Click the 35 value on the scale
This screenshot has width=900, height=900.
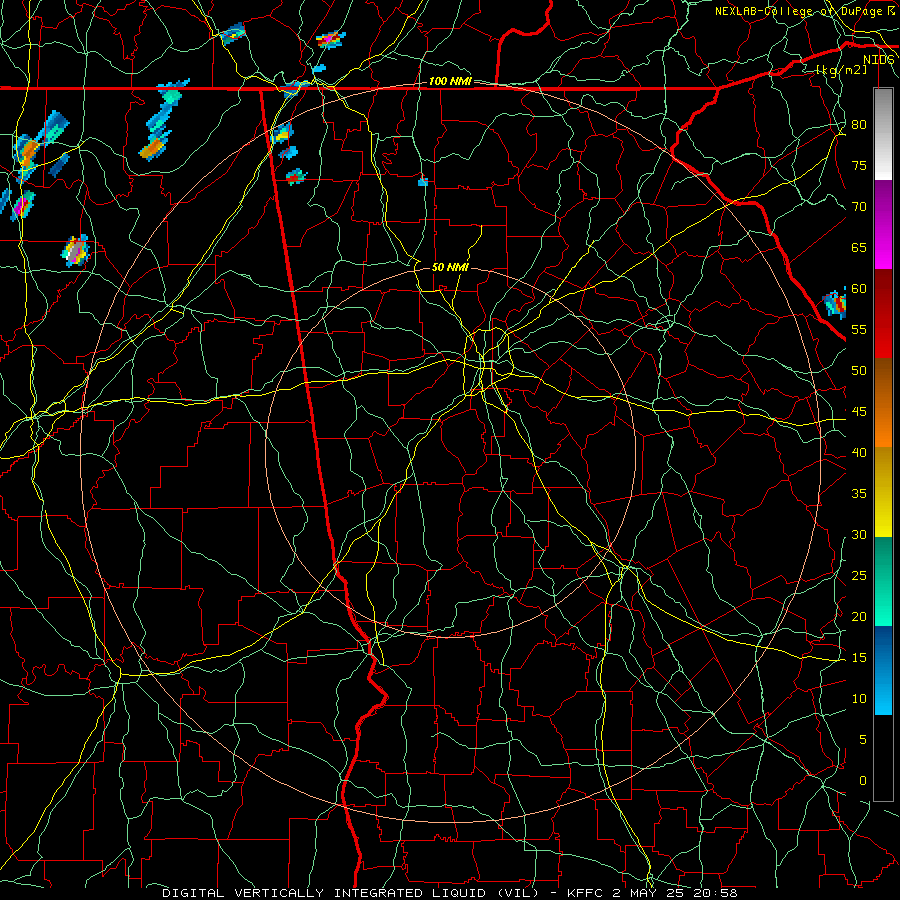(859, 494)
